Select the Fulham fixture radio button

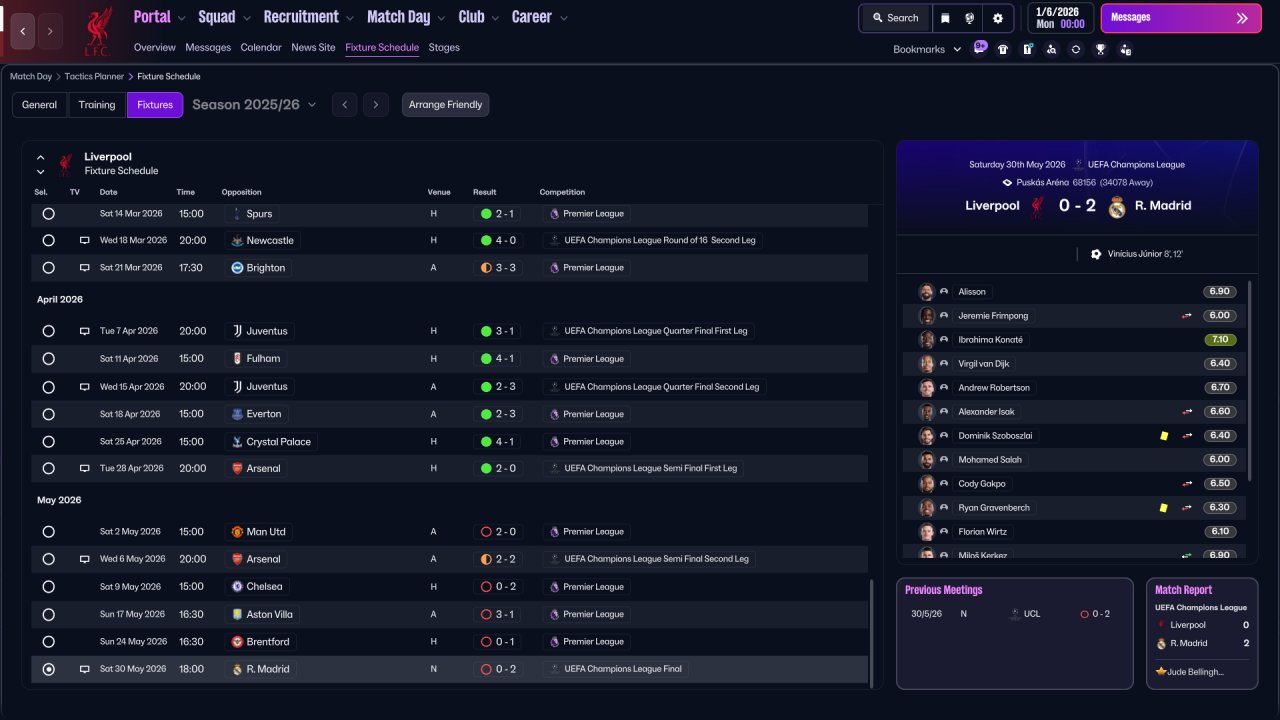[x=48, y=359]
